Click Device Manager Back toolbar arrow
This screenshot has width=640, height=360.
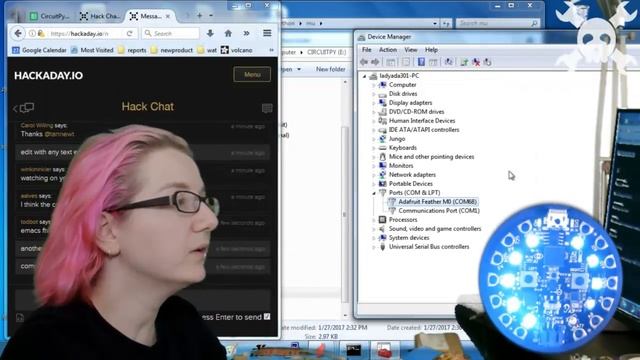tap(364, 62)
